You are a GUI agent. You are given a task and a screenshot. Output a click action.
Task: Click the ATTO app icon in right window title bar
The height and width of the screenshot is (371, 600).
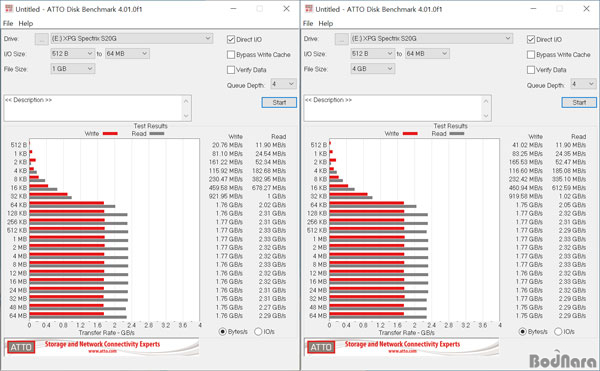click(x=309, y=9)
